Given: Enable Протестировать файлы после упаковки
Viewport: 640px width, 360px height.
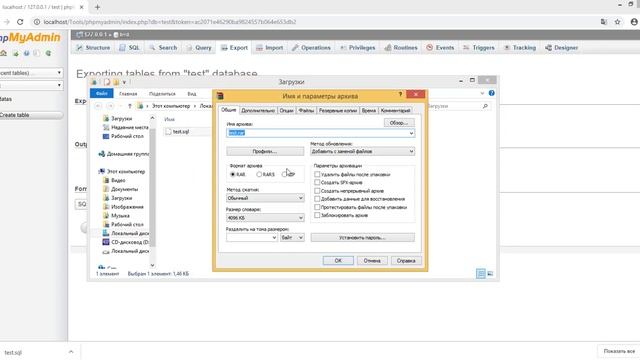Looking at the screenshot, I should 317,207.
